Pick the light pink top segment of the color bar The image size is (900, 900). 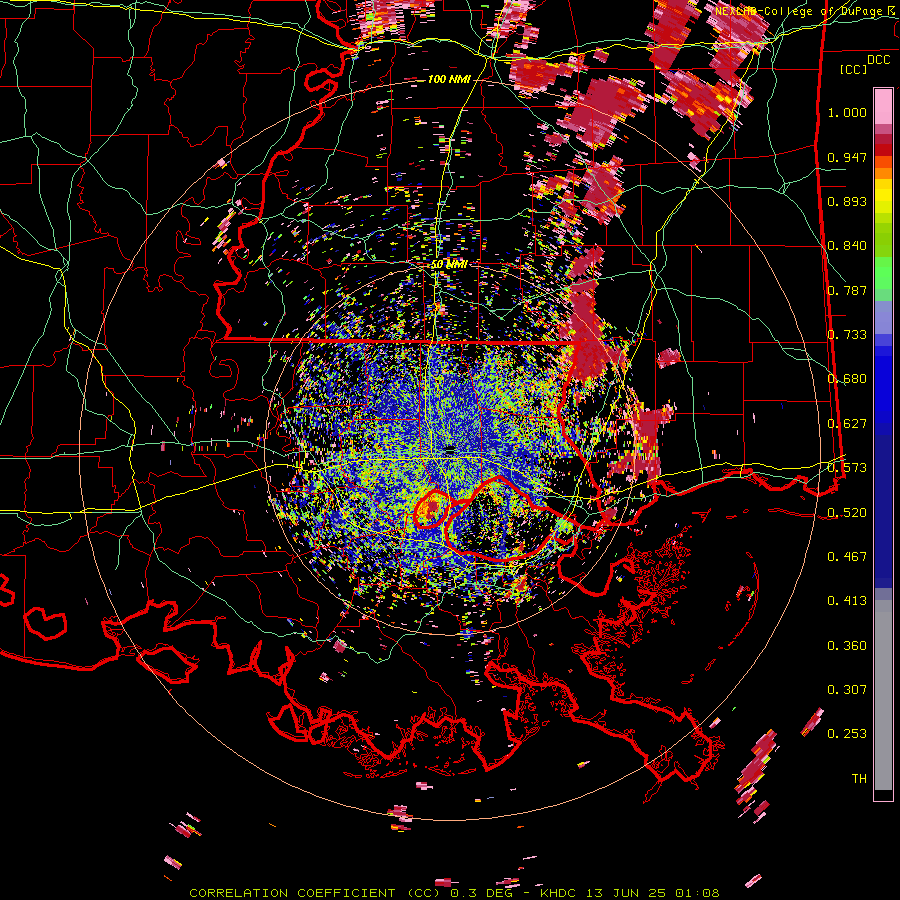[x=883, y=106]
